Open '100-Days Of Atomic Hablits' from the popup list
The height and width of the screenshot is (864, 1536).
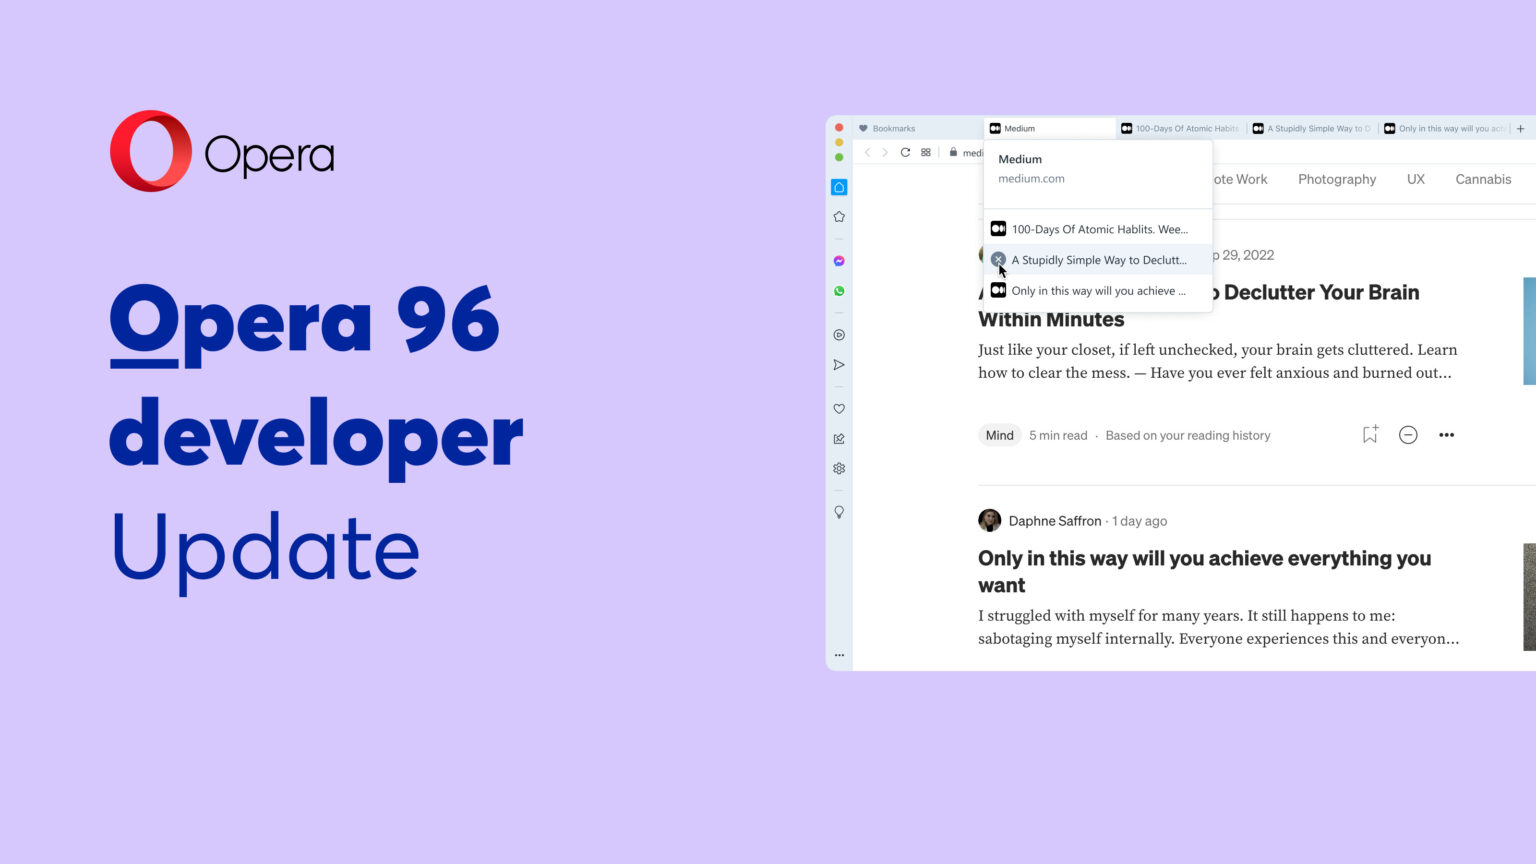(1099, 228)
